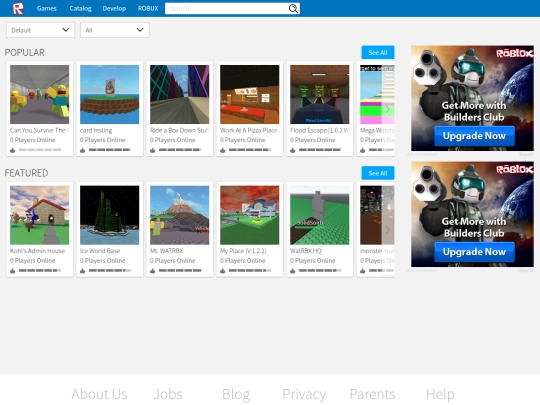Open the About Us footer link
540x405 pixels.
pyautogui.click(x=100, y=394)
